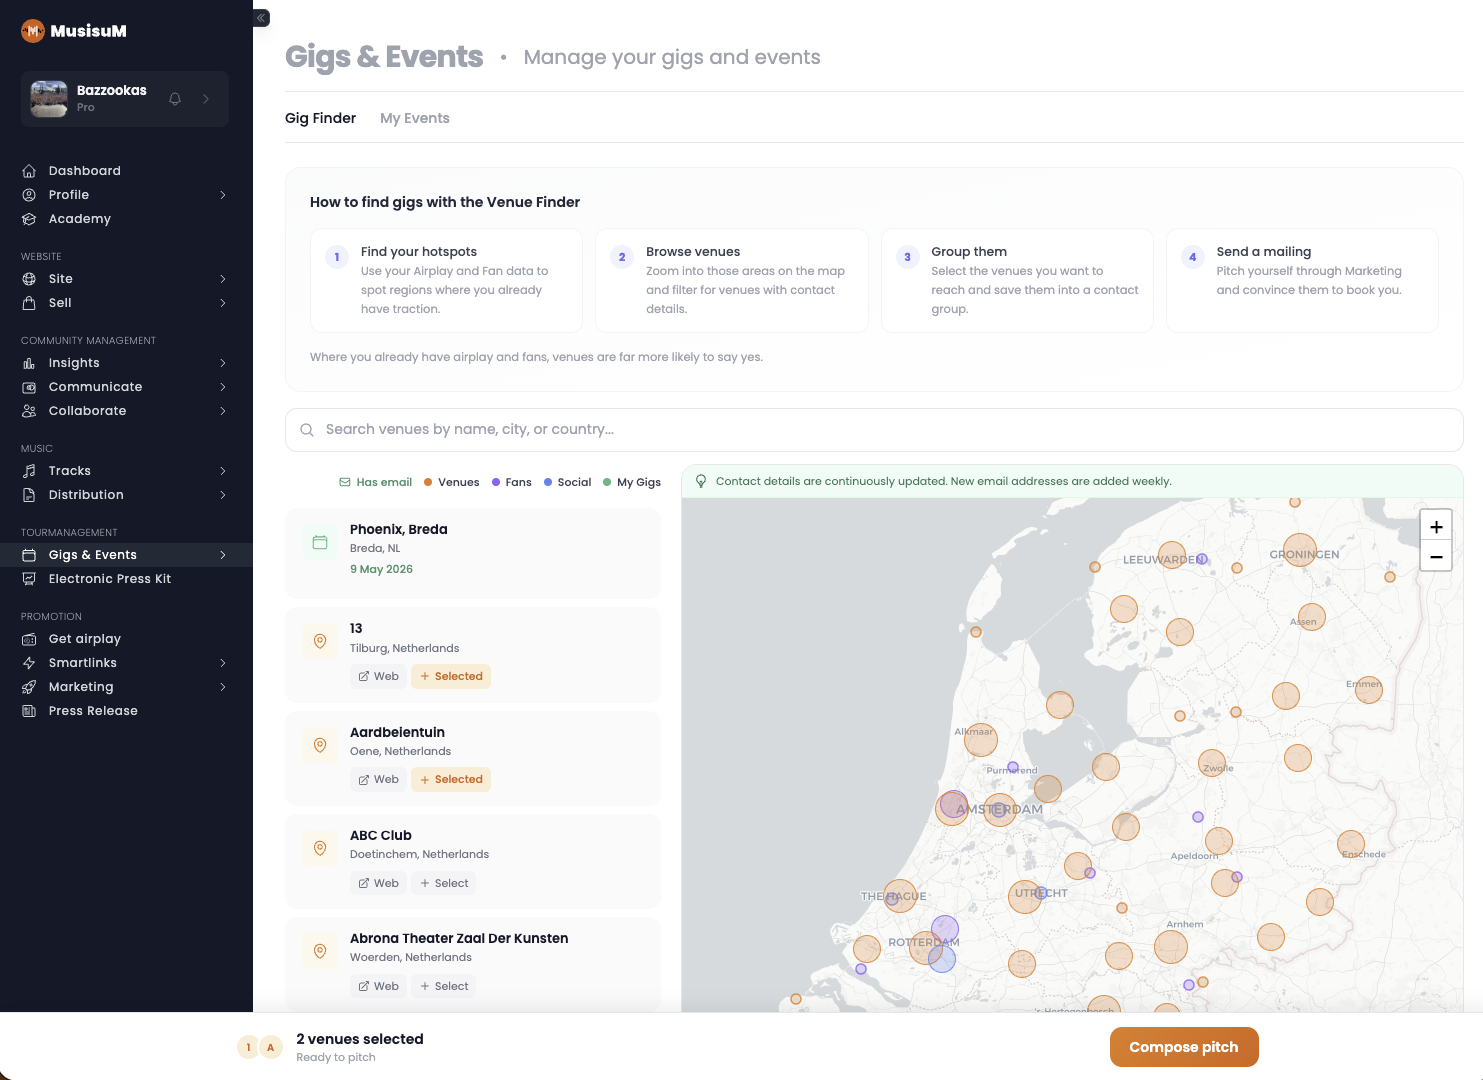Collapse the sidebar using the chevron
This screenshot has height=1080, width=1483.
tap(260, 17)
